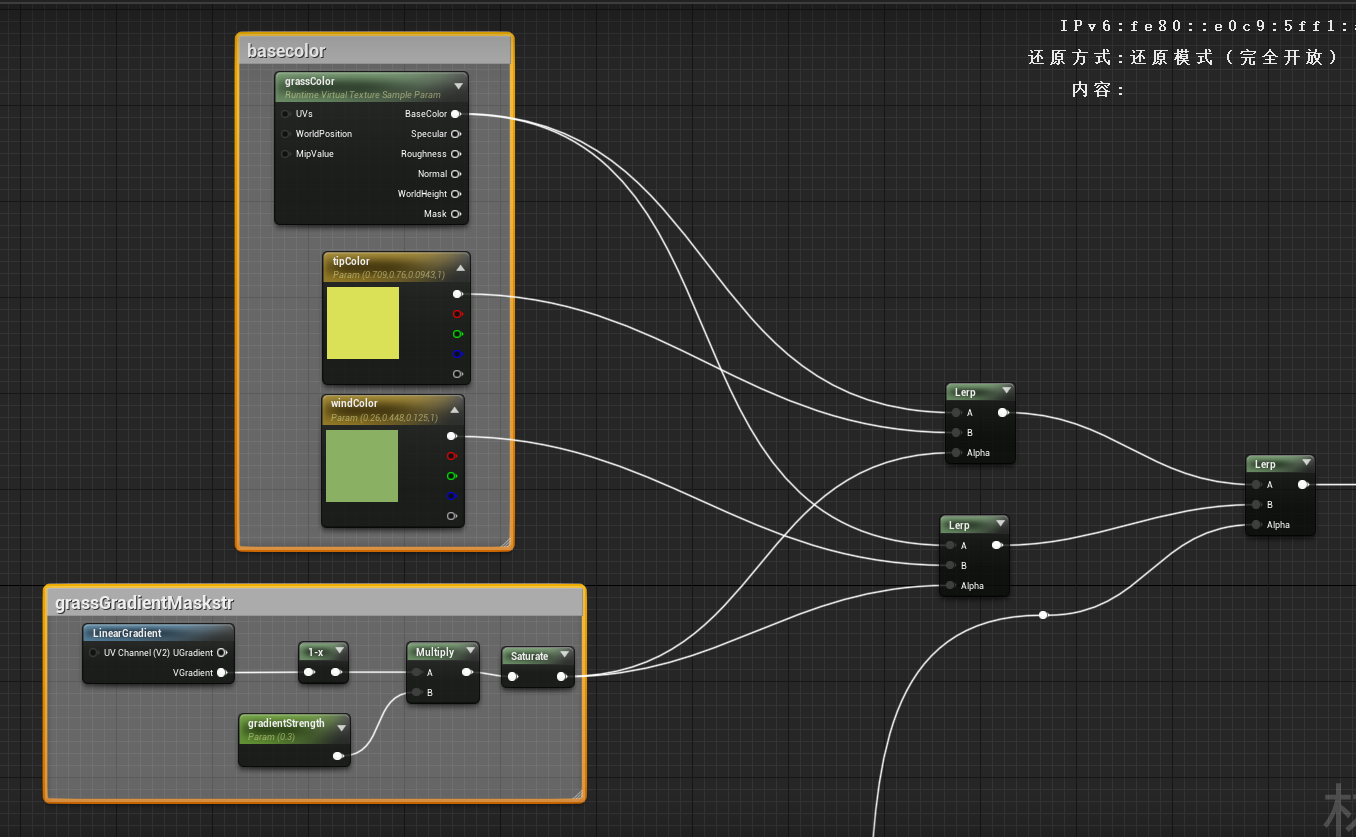Collapse the Multiply node arrow
The height and width of the screenshot is (837, 1356).
coord(469,652)
